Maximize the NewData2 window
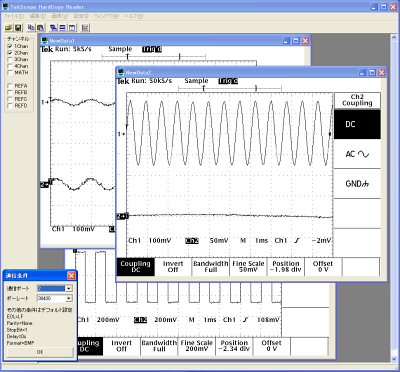This screenshot has width=400, height=372. [372, 72]
